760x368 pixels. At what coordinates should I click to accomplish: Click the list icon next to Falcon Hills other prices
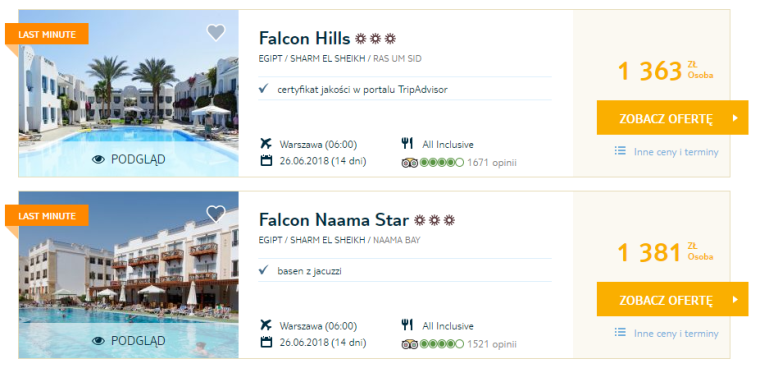click(619, 151)
